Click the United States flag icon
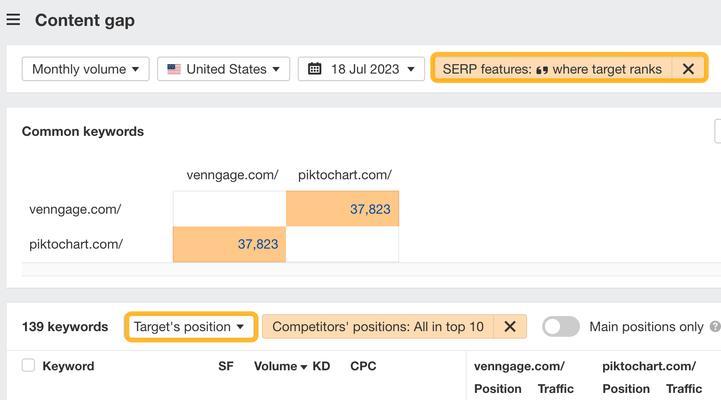Viewport: 721px width, 400px height. [174, 69]
